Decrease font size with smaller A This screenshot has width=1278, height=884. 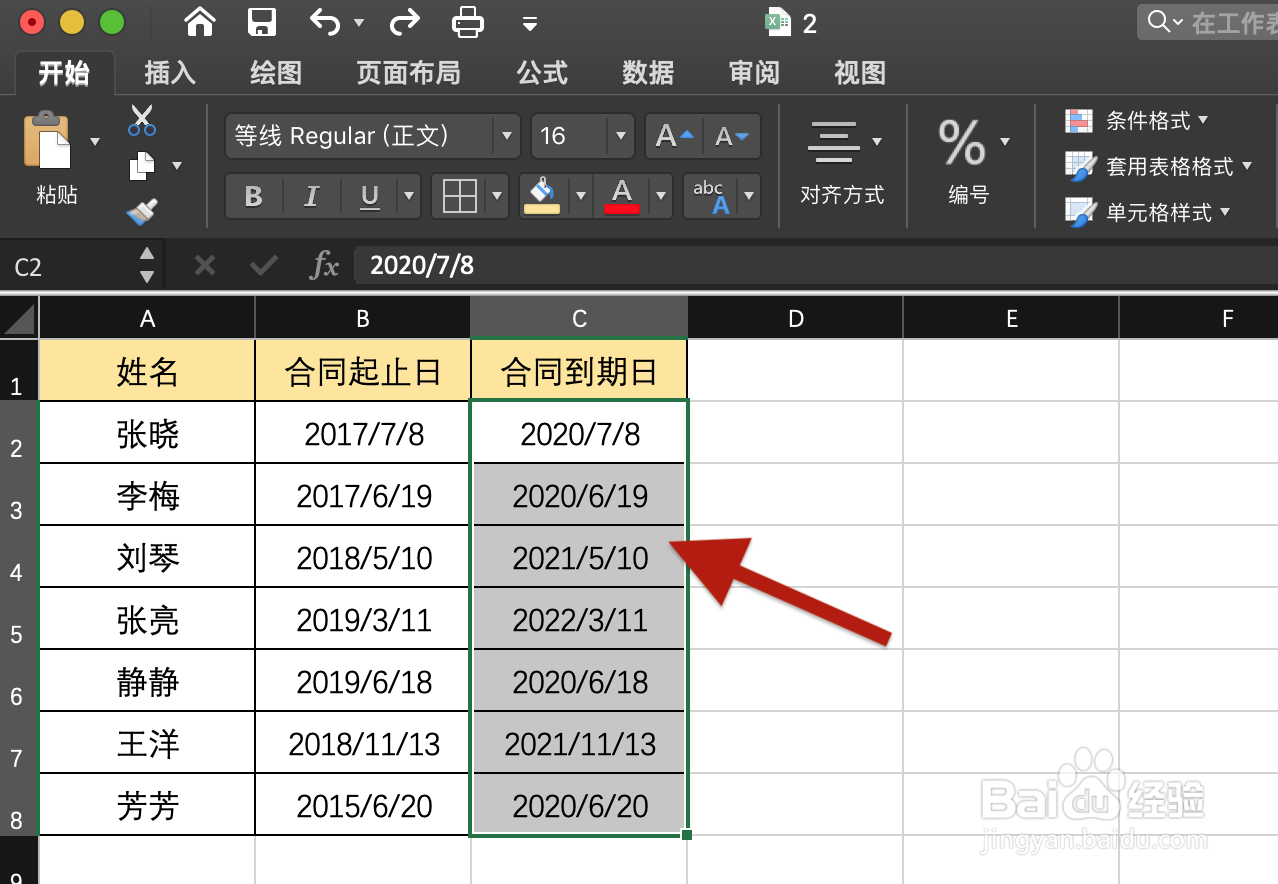pos(733,136)
